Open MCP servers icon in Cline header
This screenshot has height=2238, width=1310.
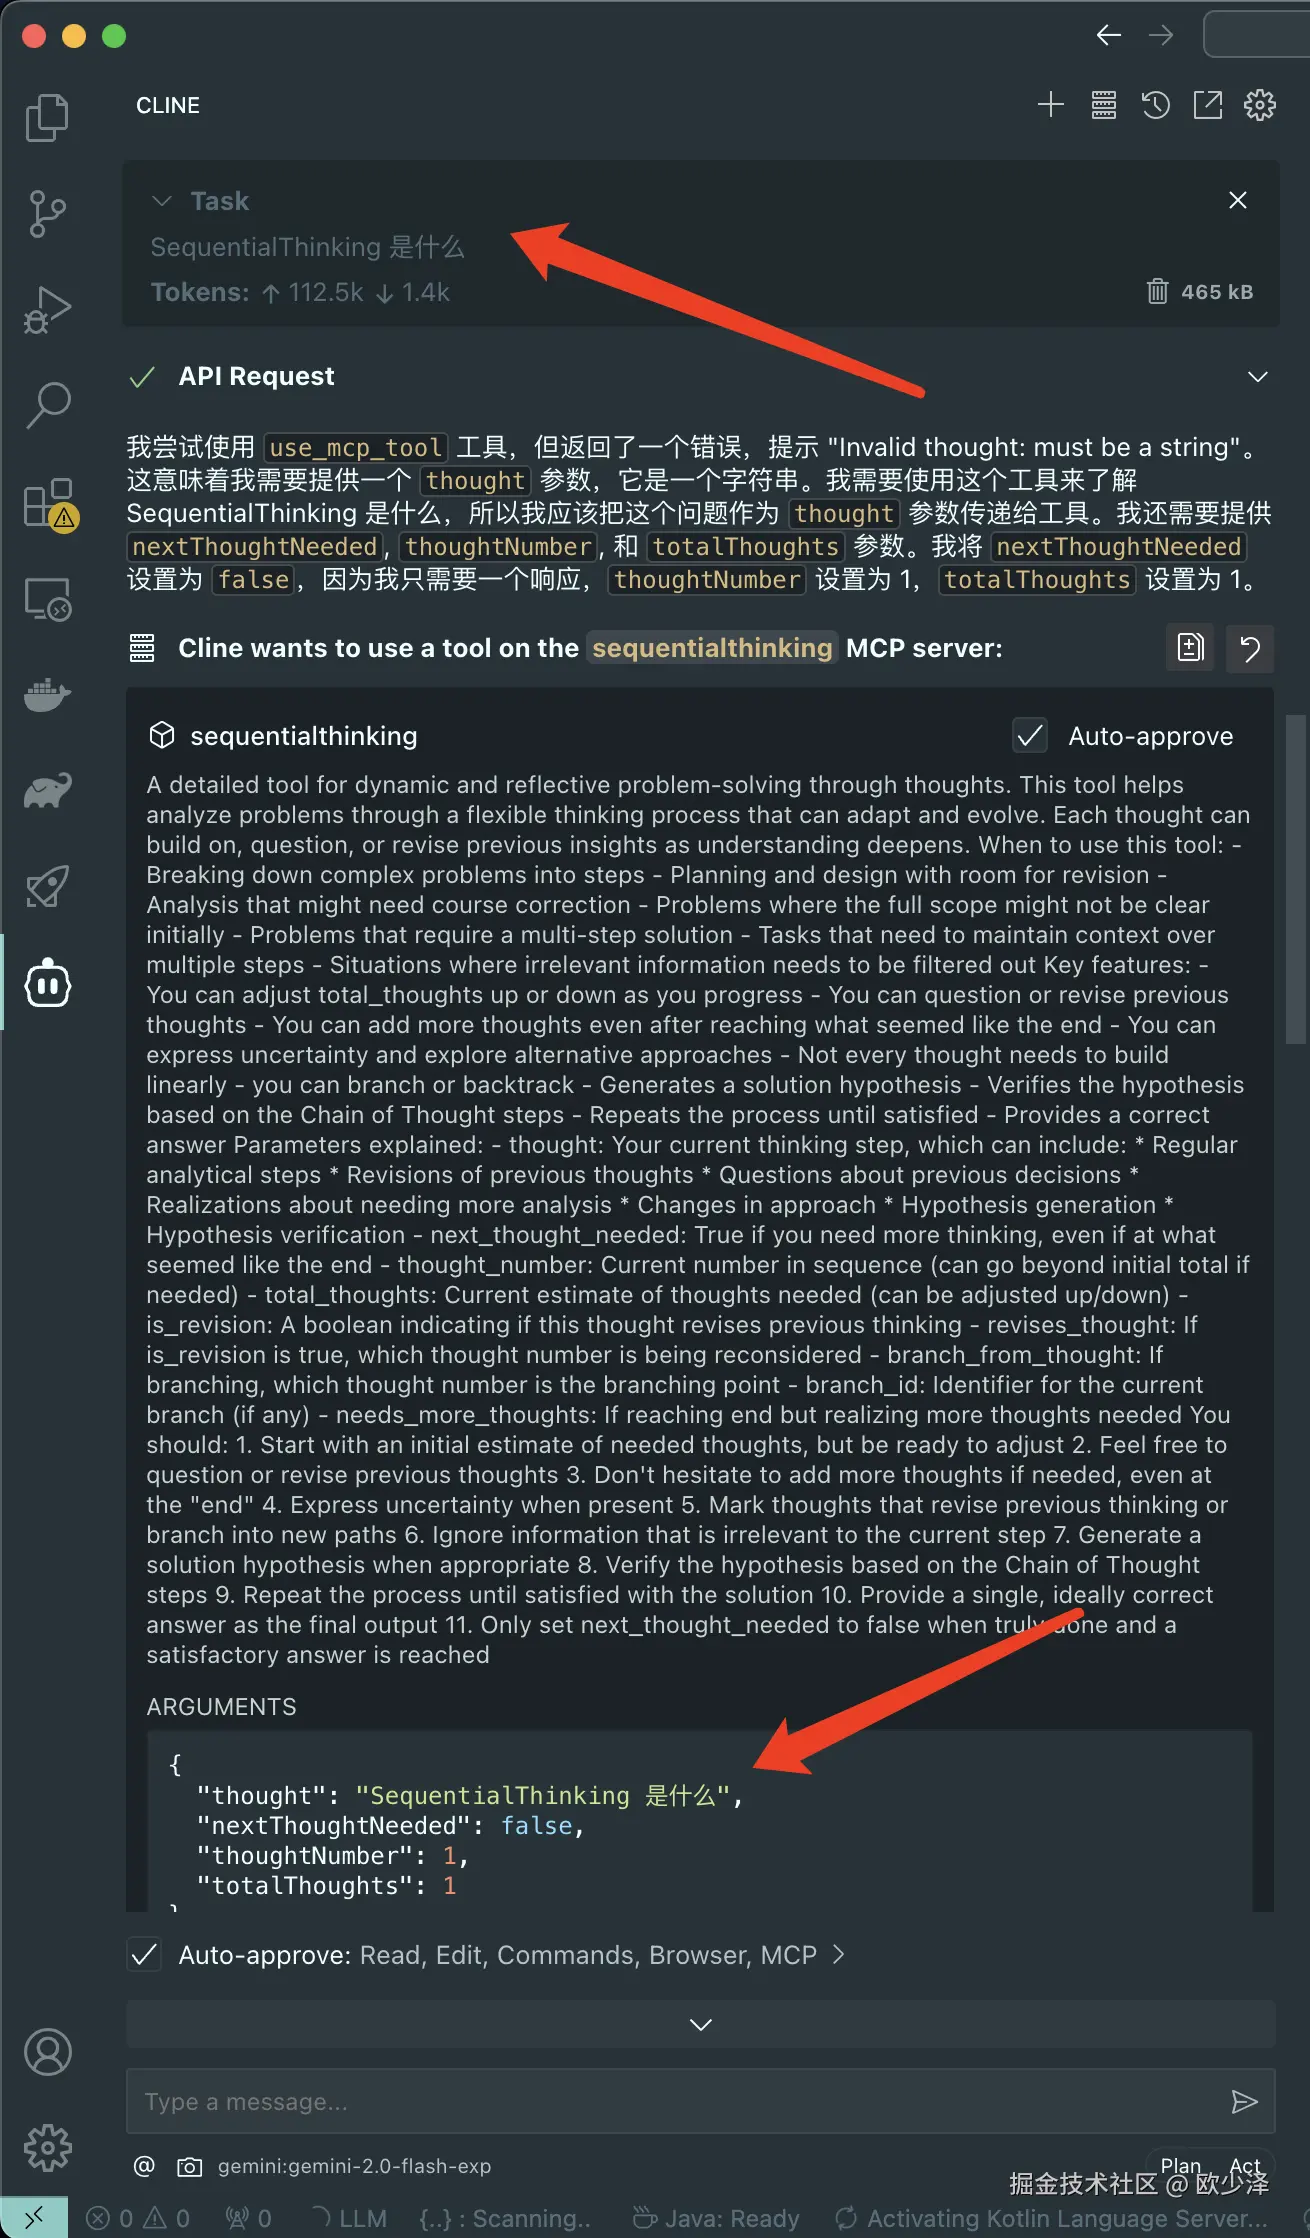1103,105
